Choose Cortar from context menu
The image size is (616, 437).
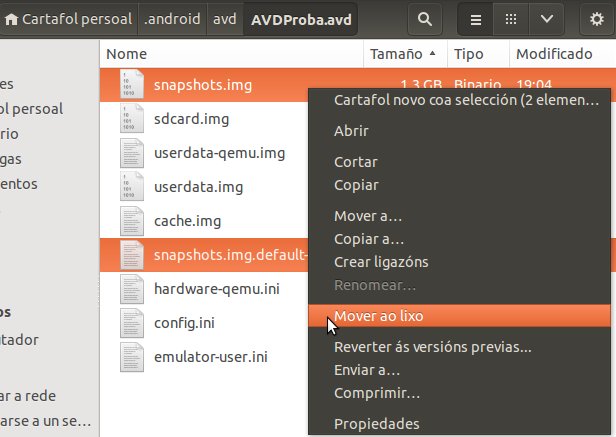tap(460, 162)
